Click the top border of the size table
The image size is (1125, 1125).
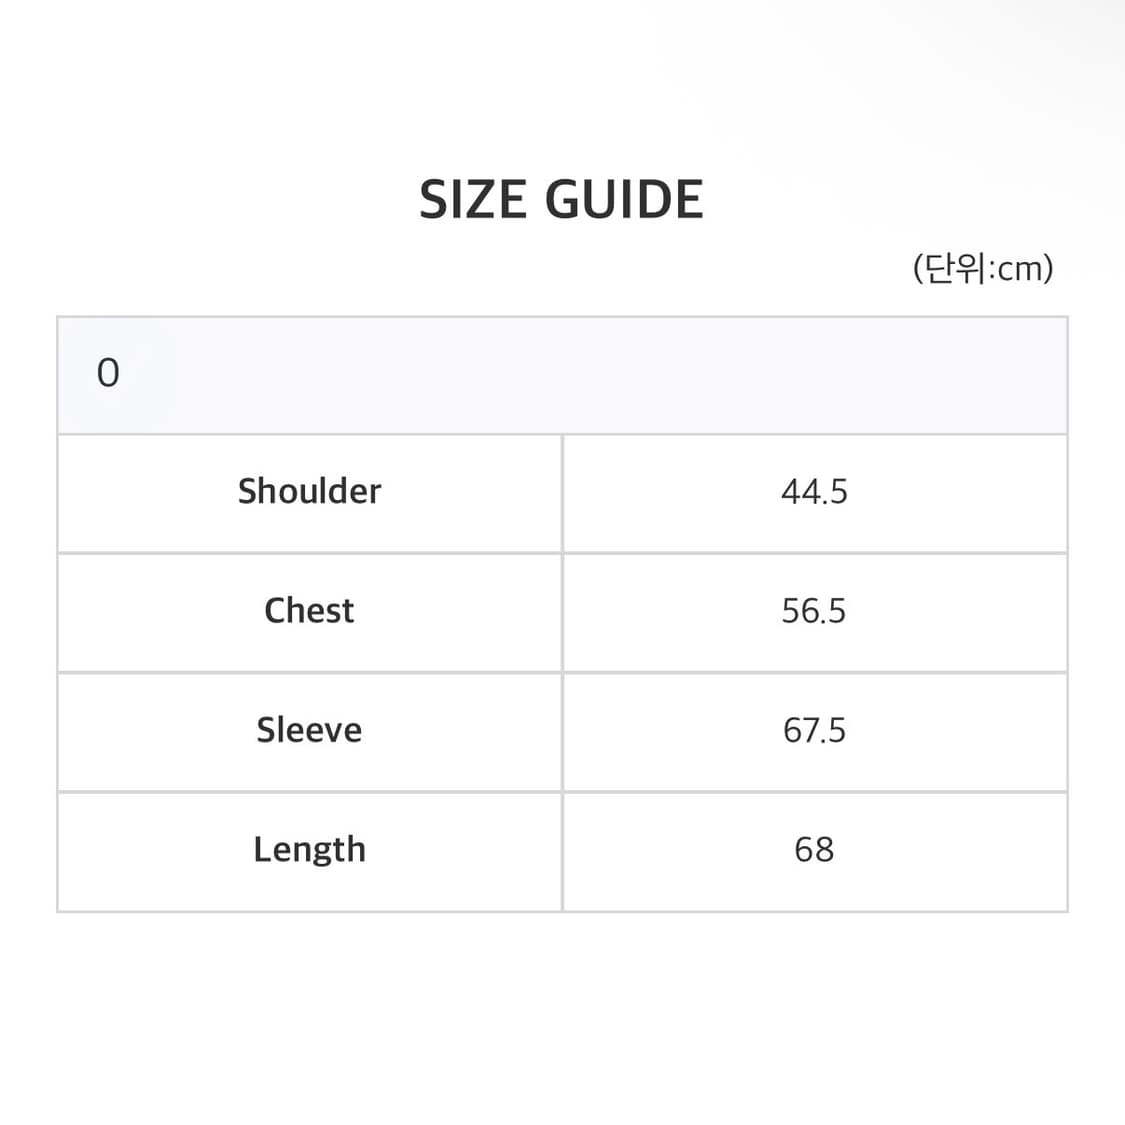click(x=562, y=317)
